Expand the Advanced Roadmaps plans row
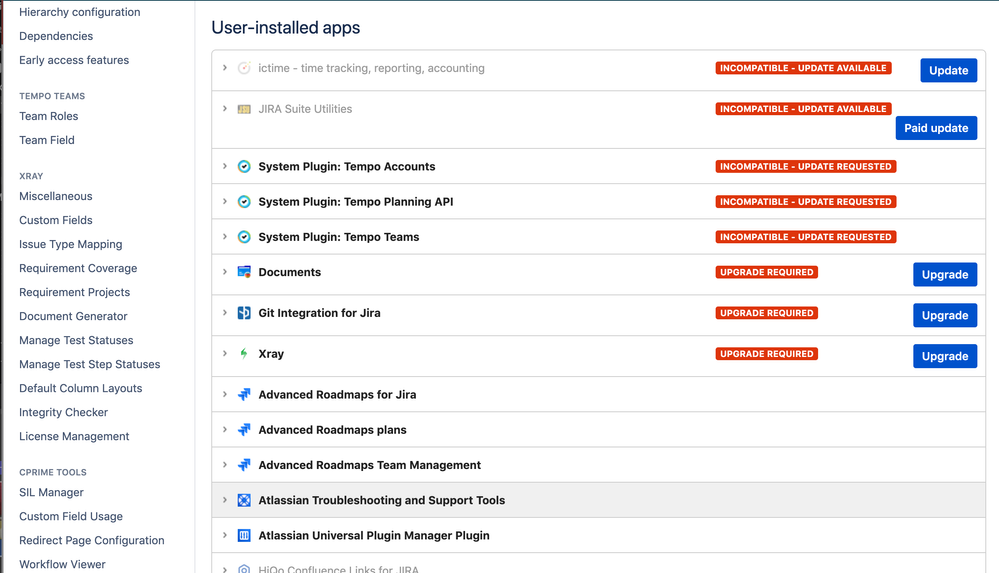This screenshot has height=573, width=999. point(225,429)
